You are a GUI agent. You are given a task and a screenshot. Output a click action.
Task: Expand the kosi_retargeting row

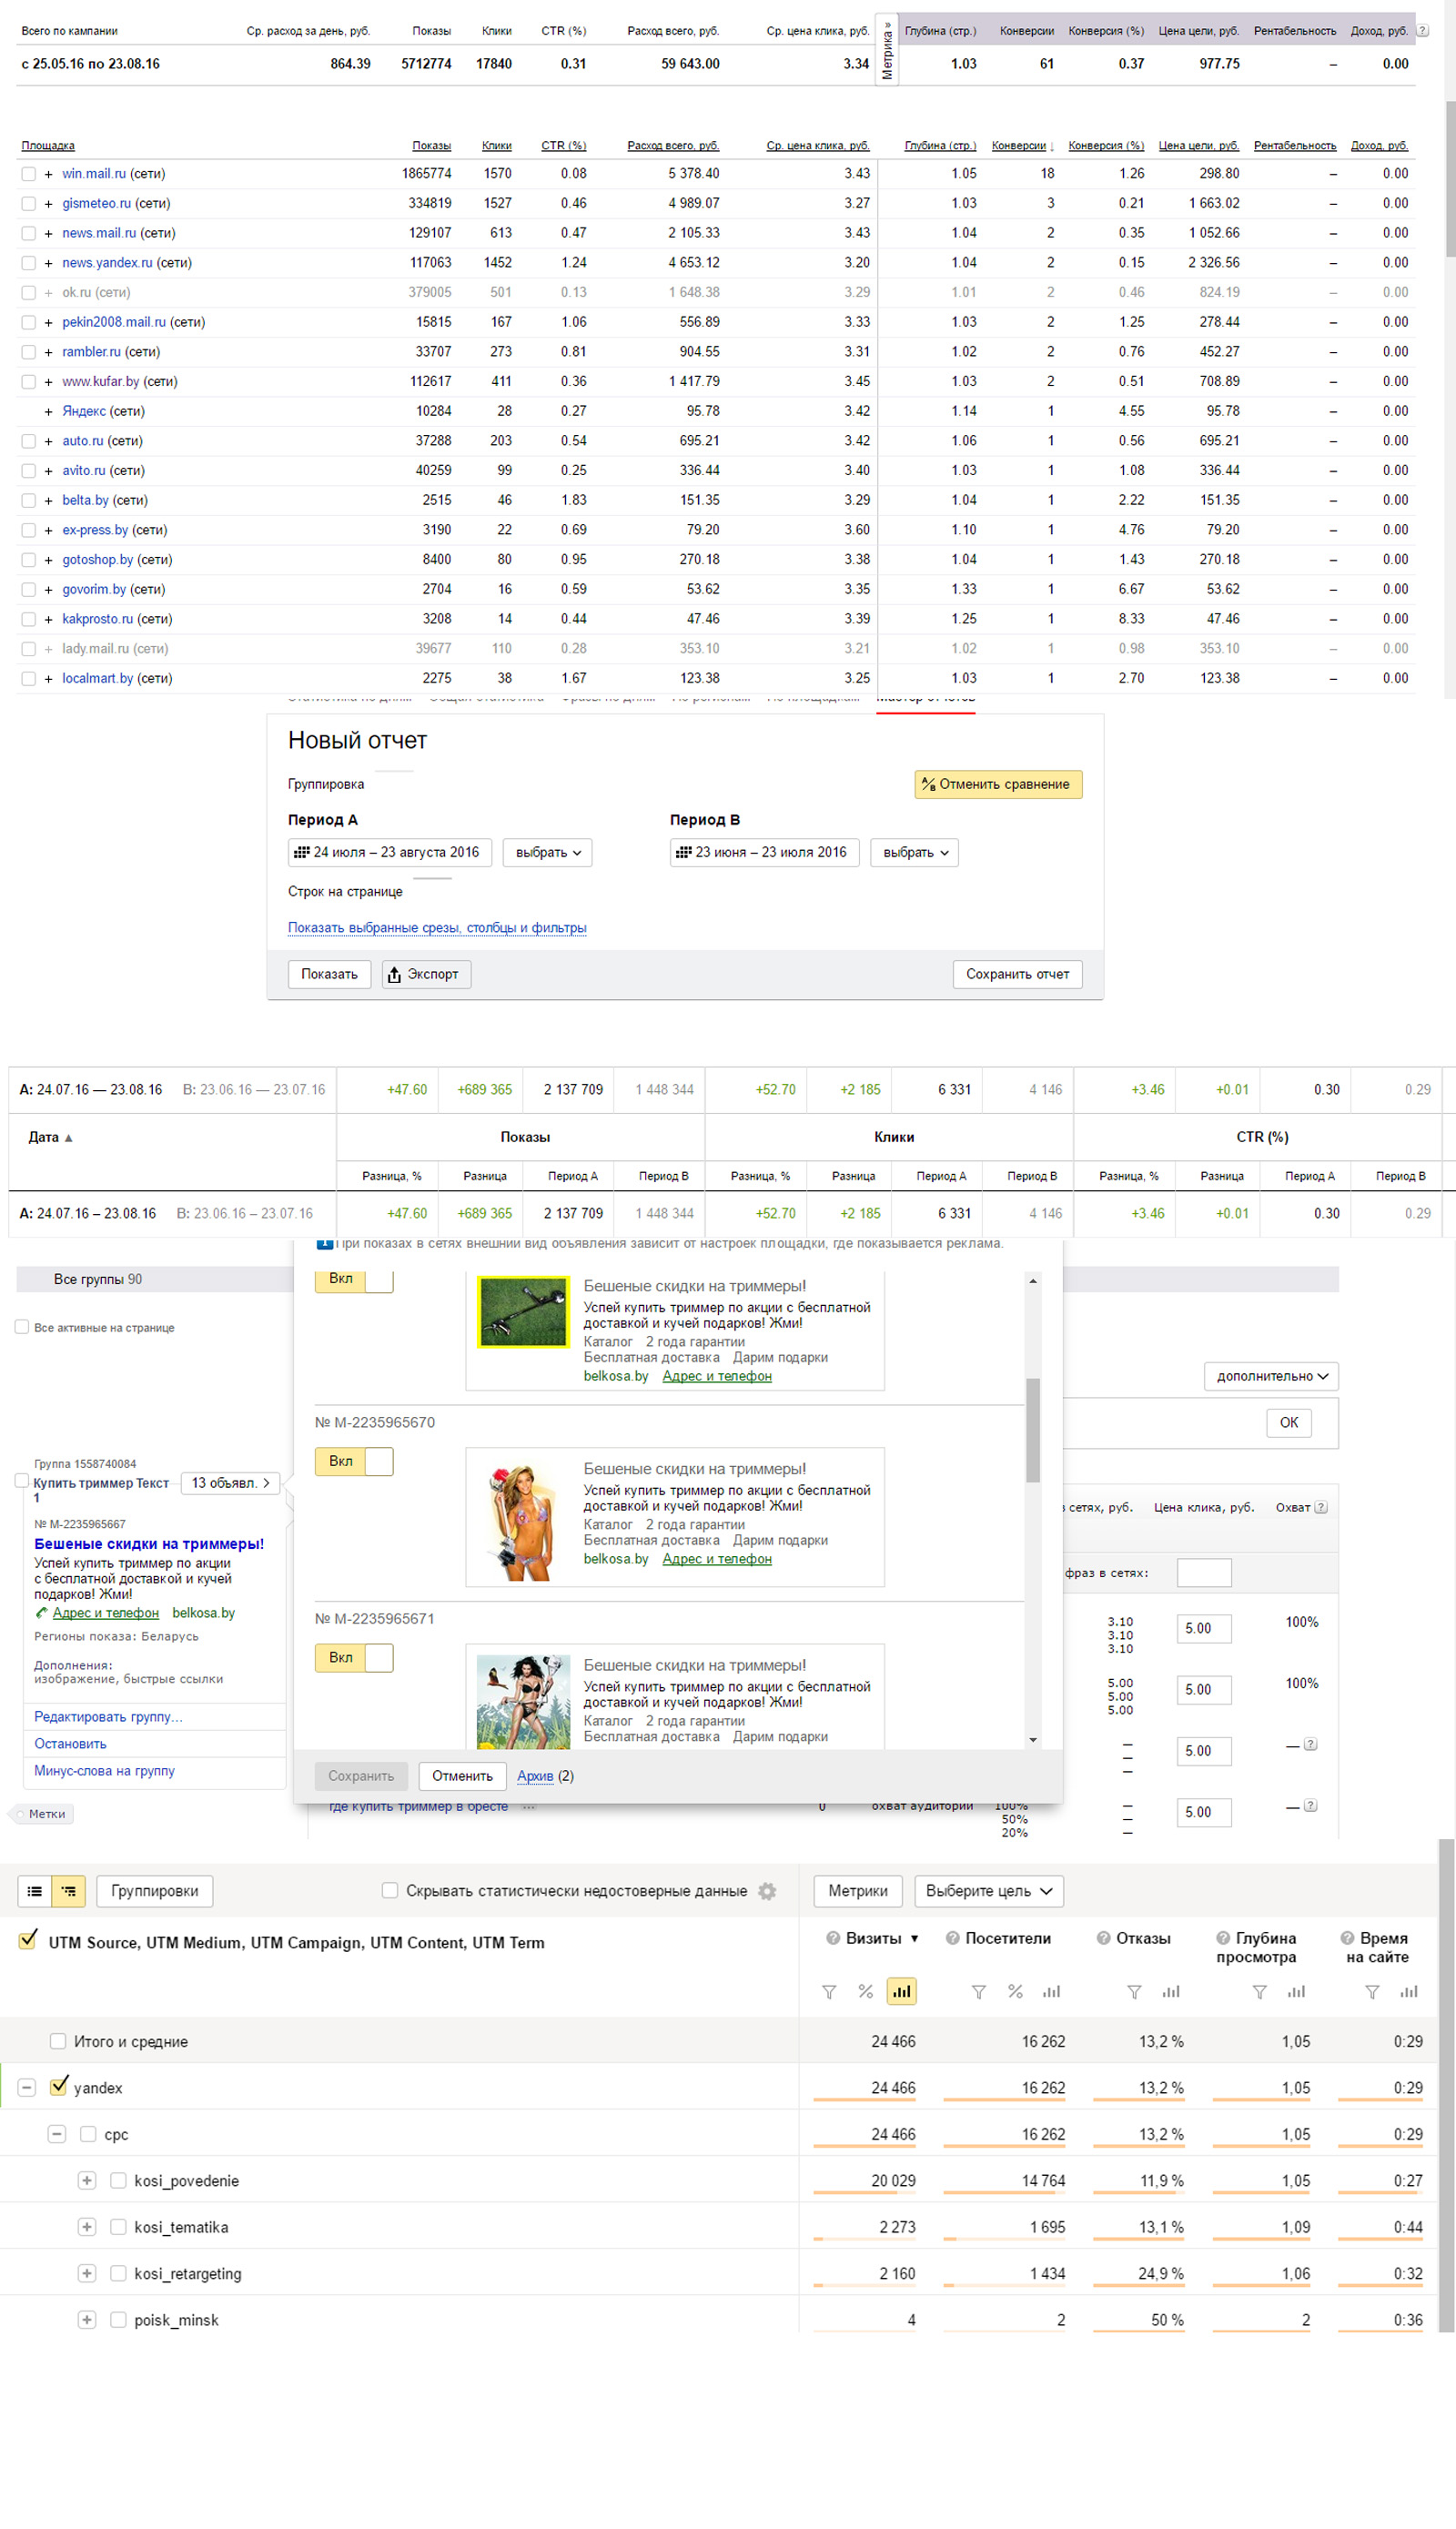tap(87, 2273)
